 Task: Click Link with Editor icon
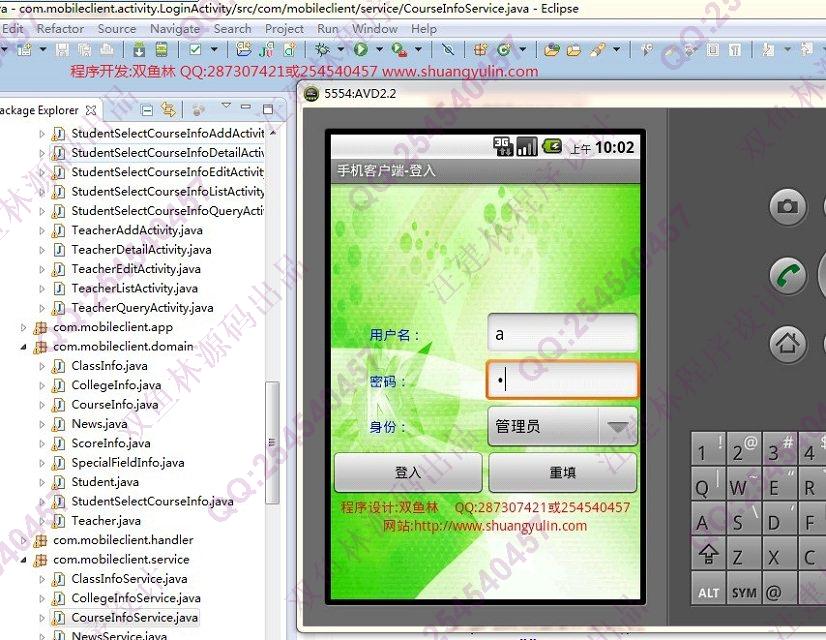pyautogui.click(x=168, y=110)
